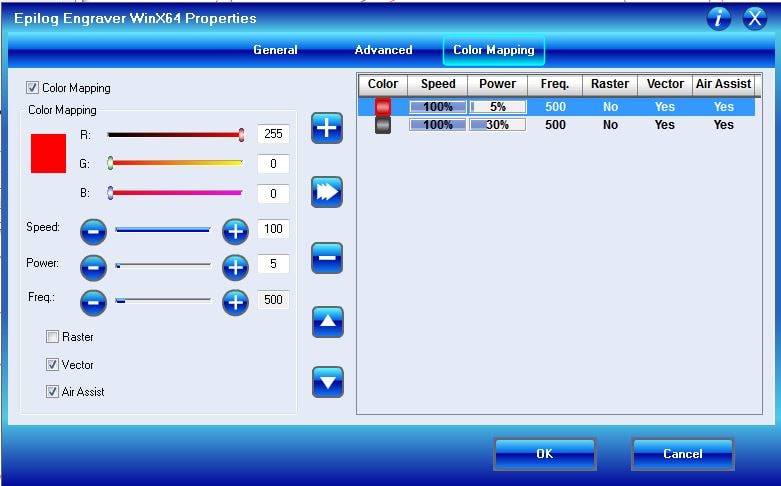Viewport: 781px width, 486px height.
Task: Decrease Speed with its minus button
Action: point(93,232)
